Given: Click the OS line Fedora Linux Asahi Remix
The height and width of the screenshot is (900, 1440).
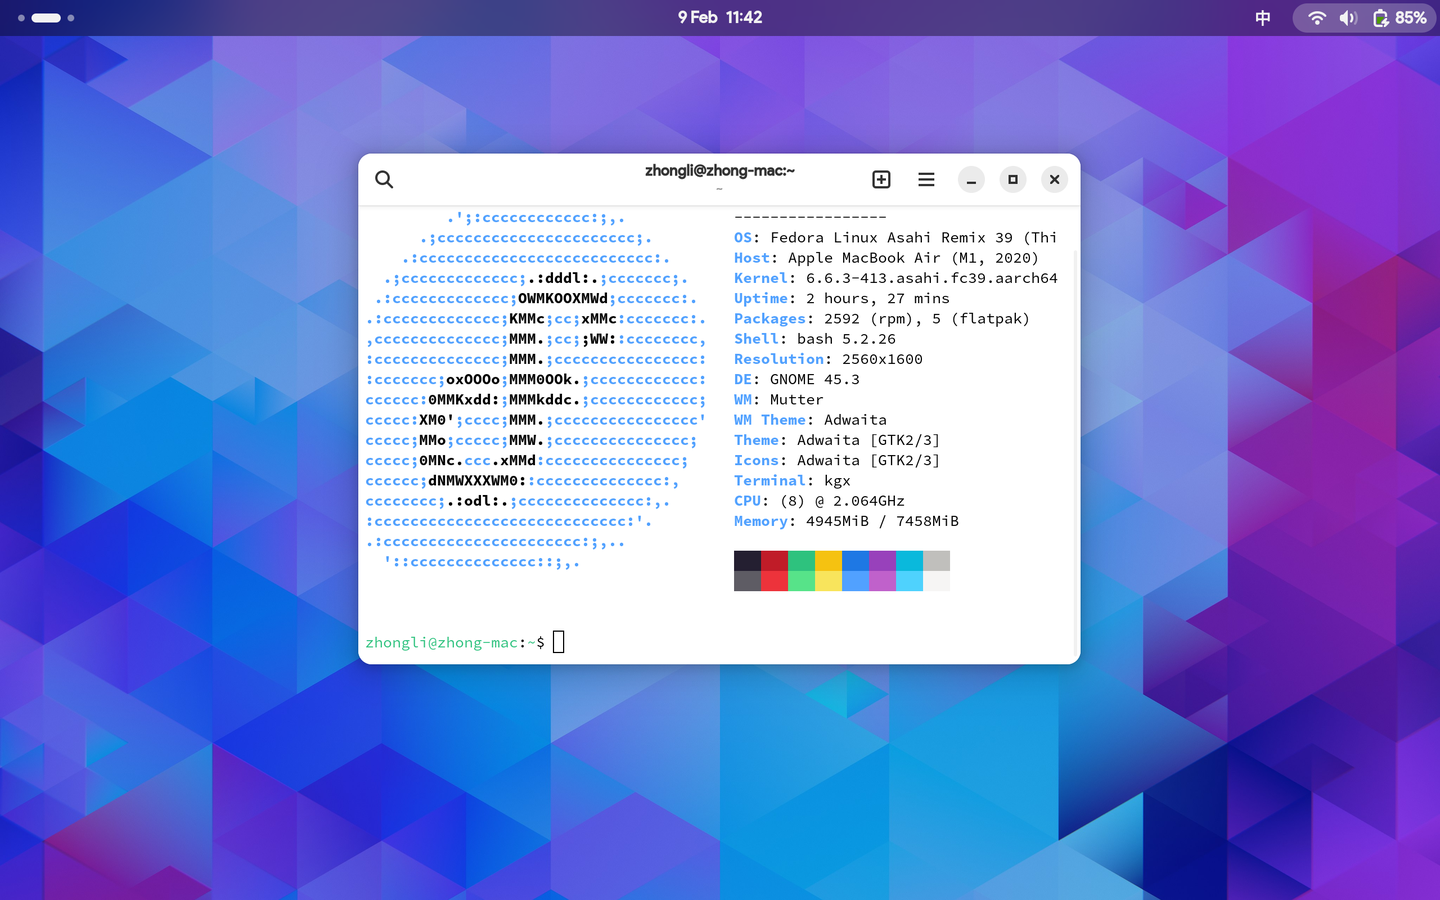Looking at the screenshot, I should coord(895,238).
